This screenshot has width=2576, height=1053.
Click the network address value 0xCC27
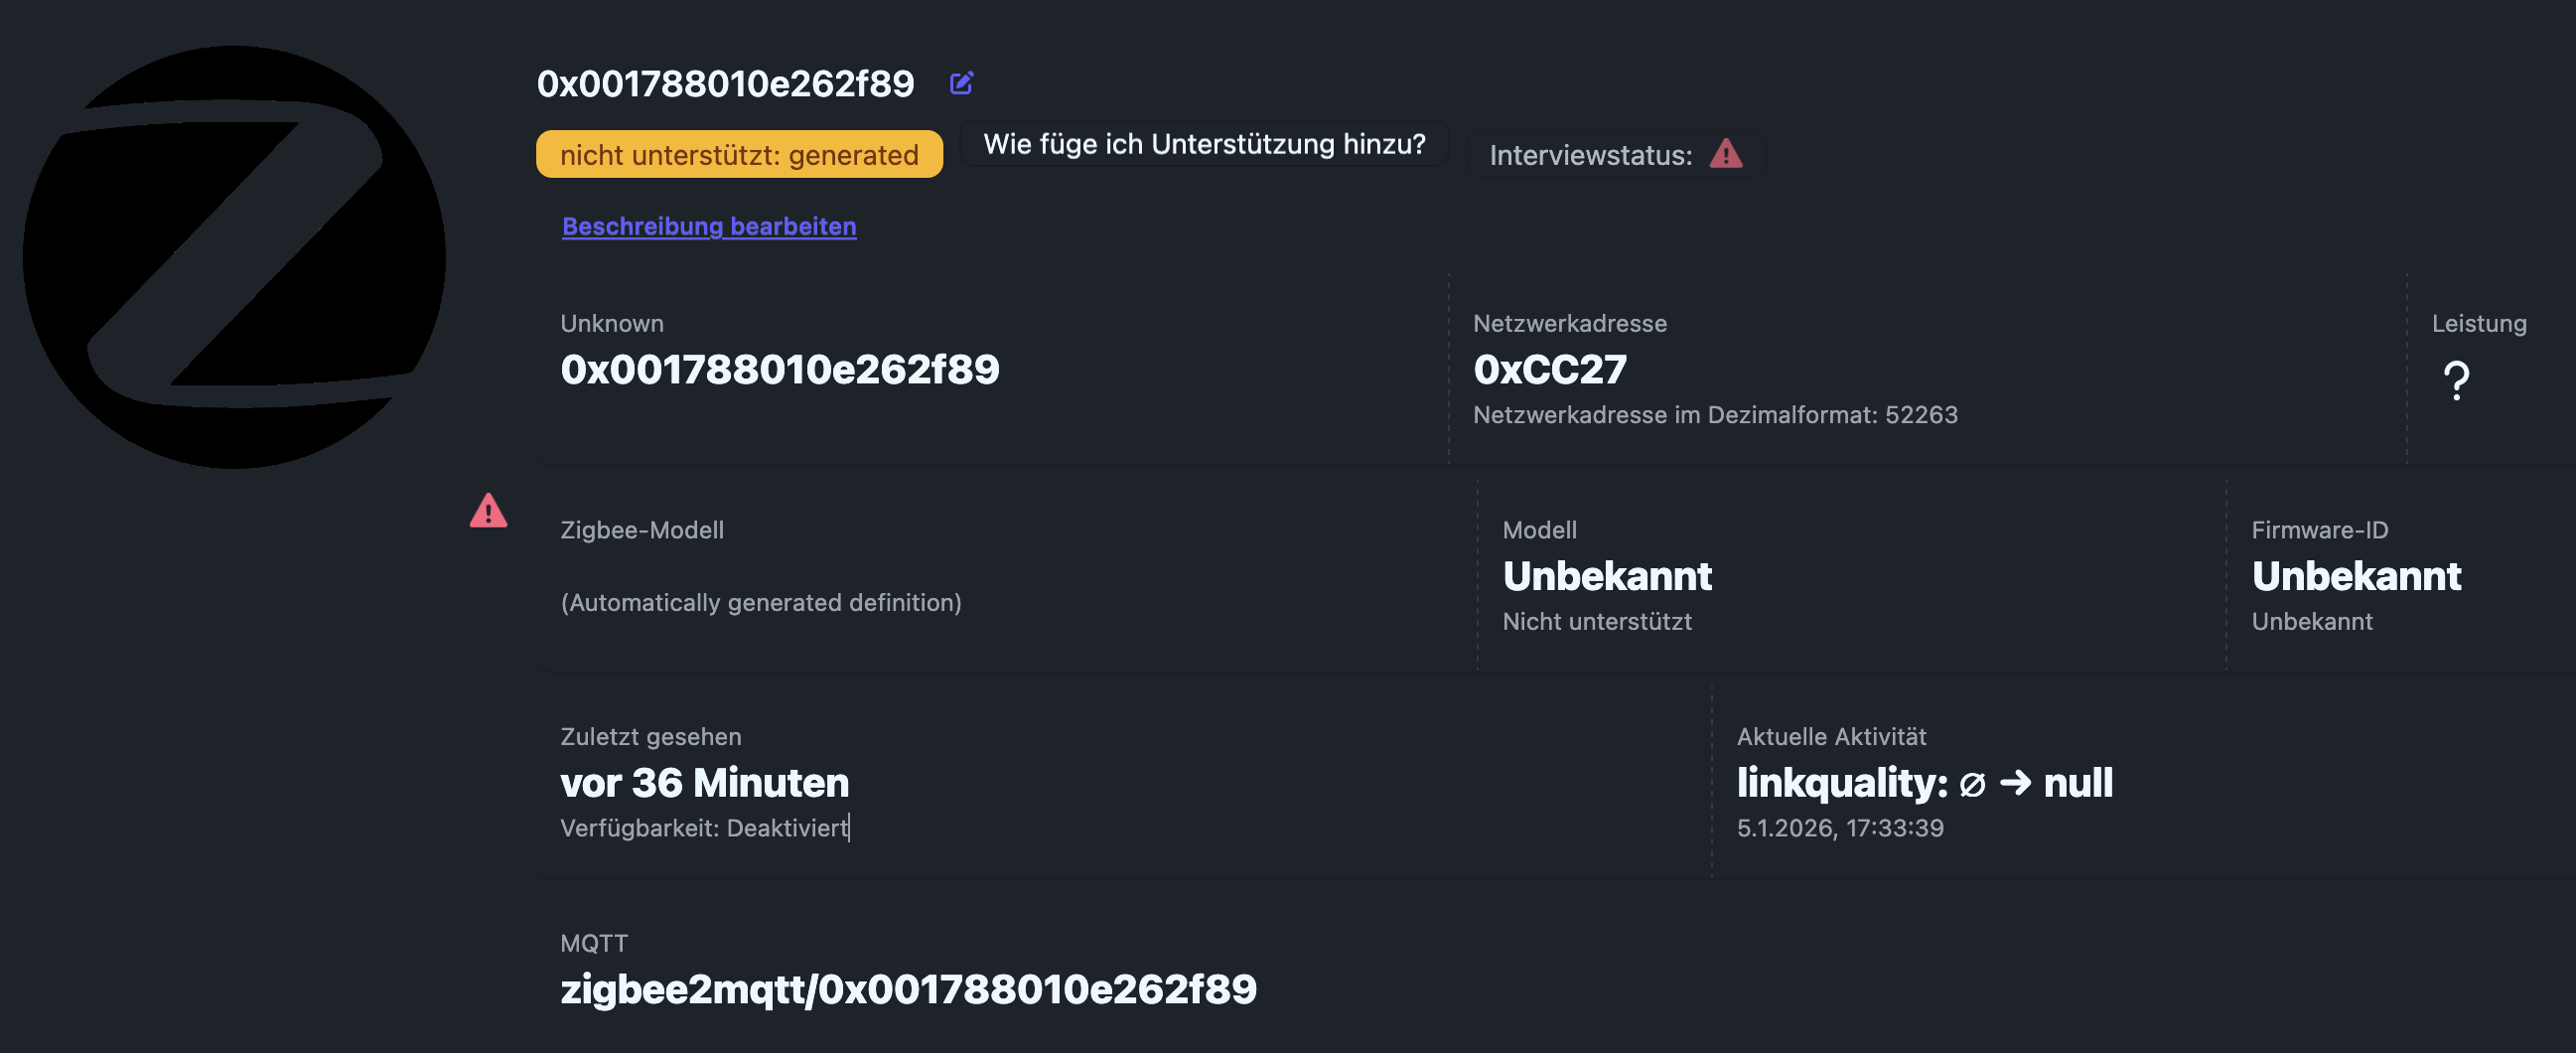(1549, 370)
